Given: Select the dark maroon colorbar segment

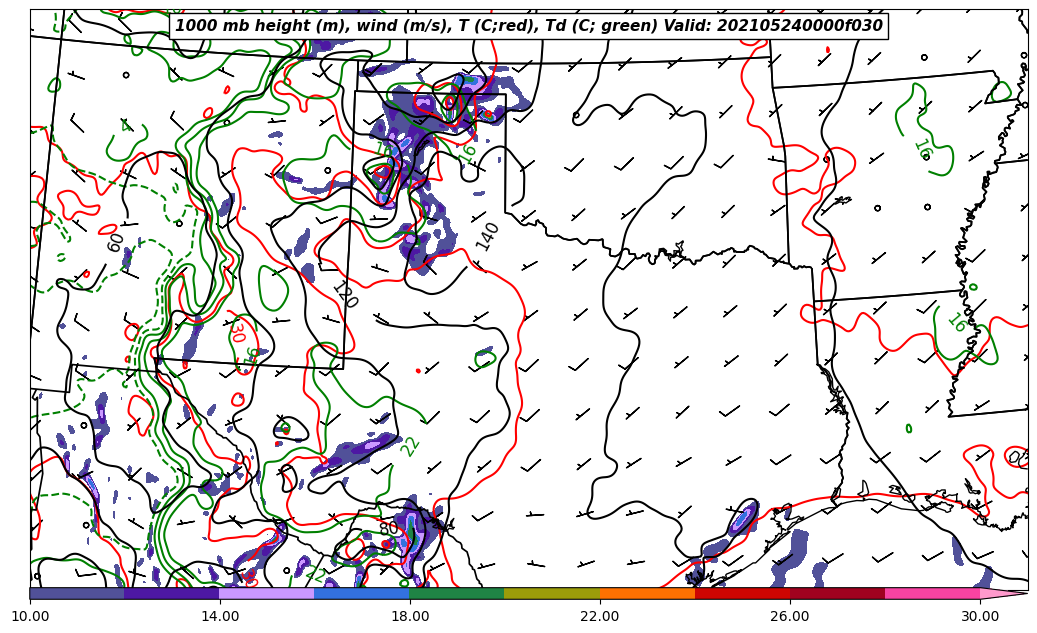Looking at the screenshot, I should tap(837, 593).
